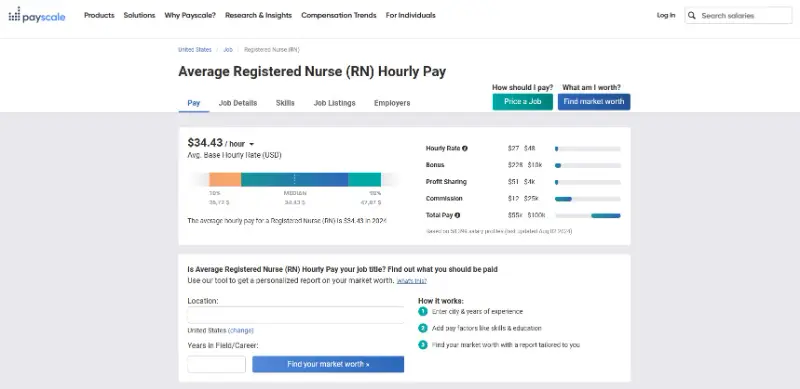Click the Bonus range bar
This screenshot has height=389, width=800.
tap(588, 165)
